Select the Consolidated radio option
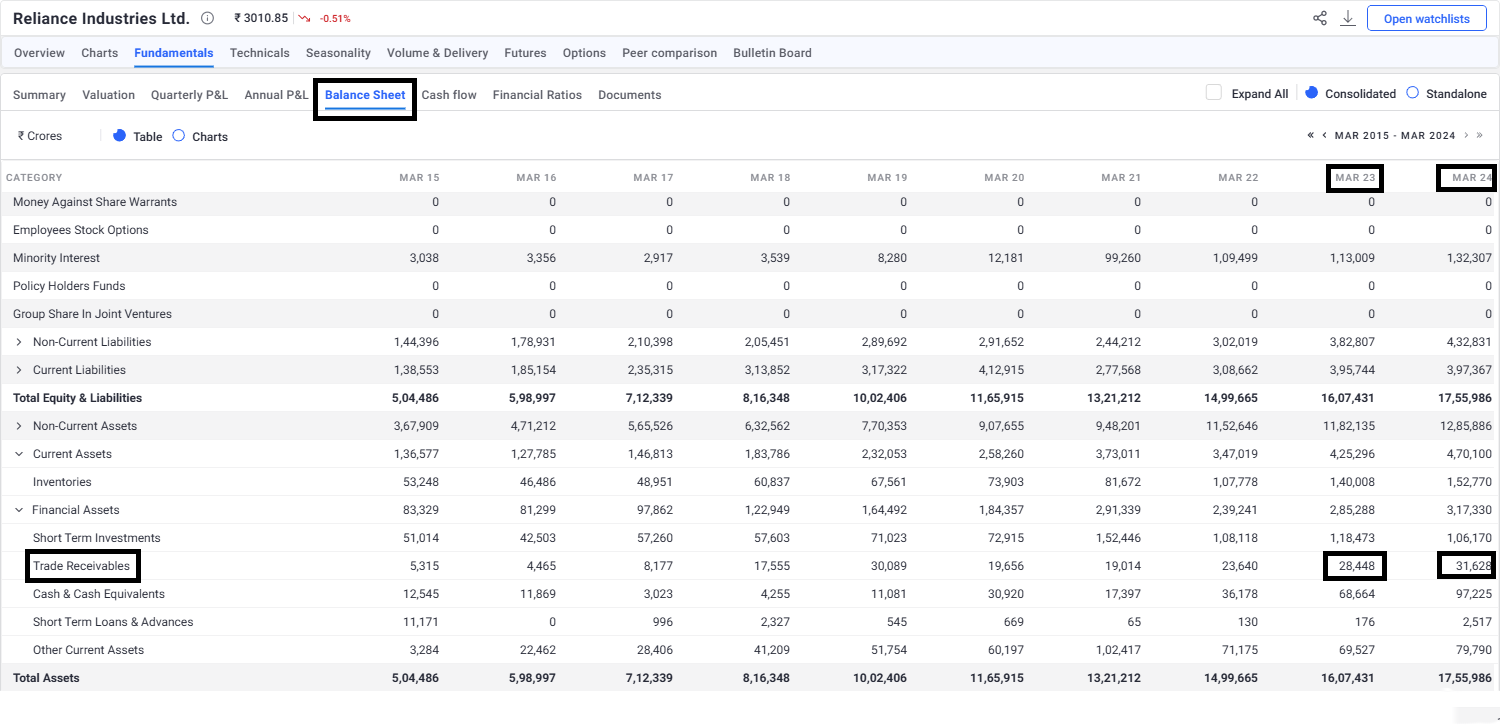 click(1313, 93)
